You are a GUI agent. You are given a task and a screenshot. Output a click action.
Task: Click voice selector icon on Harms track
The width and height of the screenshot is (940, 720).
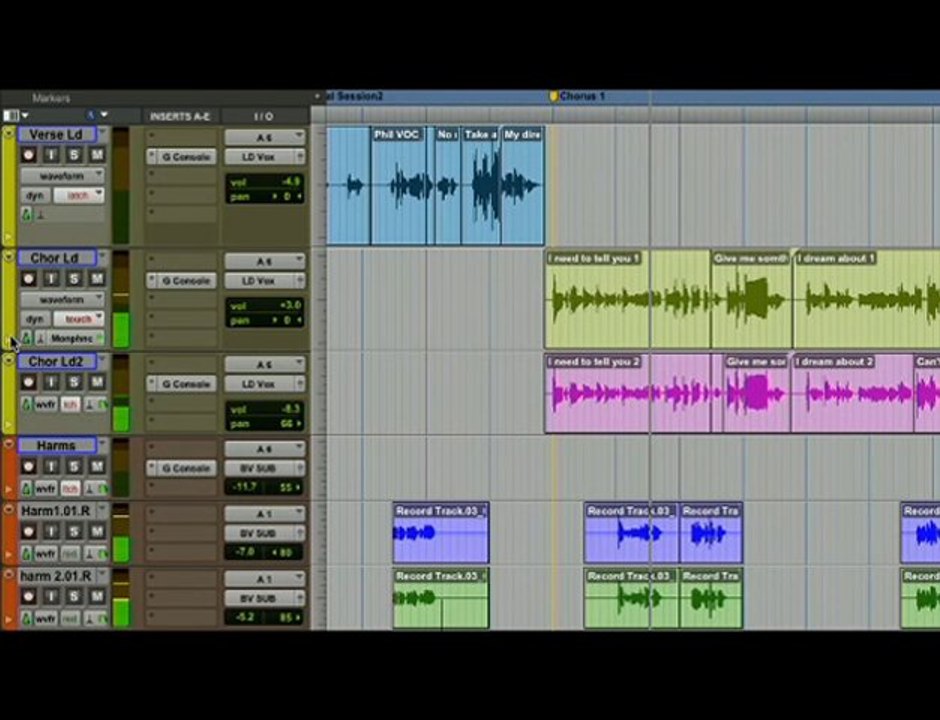coord(26,489)
